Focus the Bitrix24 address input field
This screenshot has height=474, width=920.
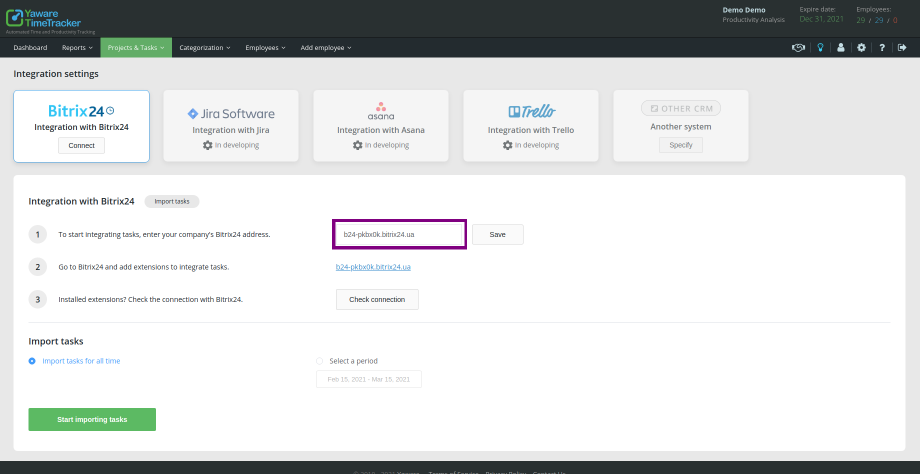pyautogui.click(x=399, y=234)
